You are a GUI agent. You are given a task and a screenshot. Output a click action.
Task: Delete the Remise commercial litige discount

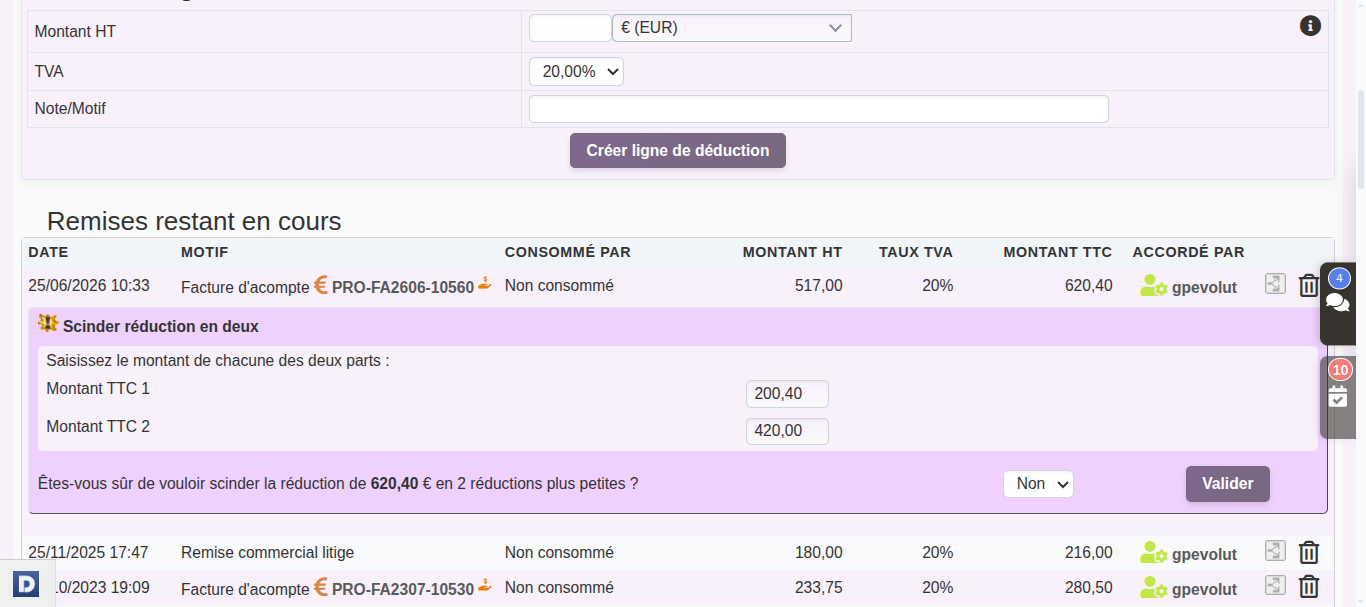point(1308,552)
